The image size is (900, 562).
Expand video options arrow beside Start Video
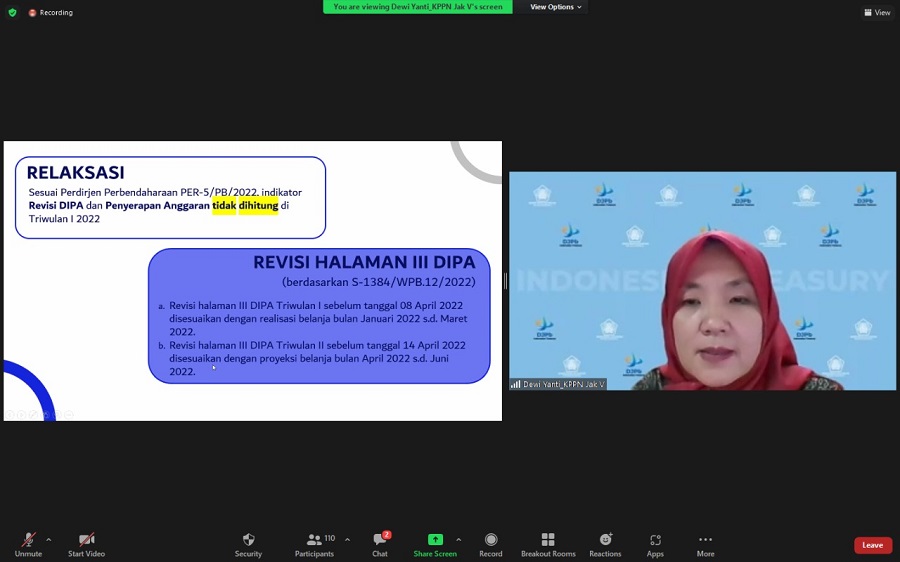tap(107, 539)
